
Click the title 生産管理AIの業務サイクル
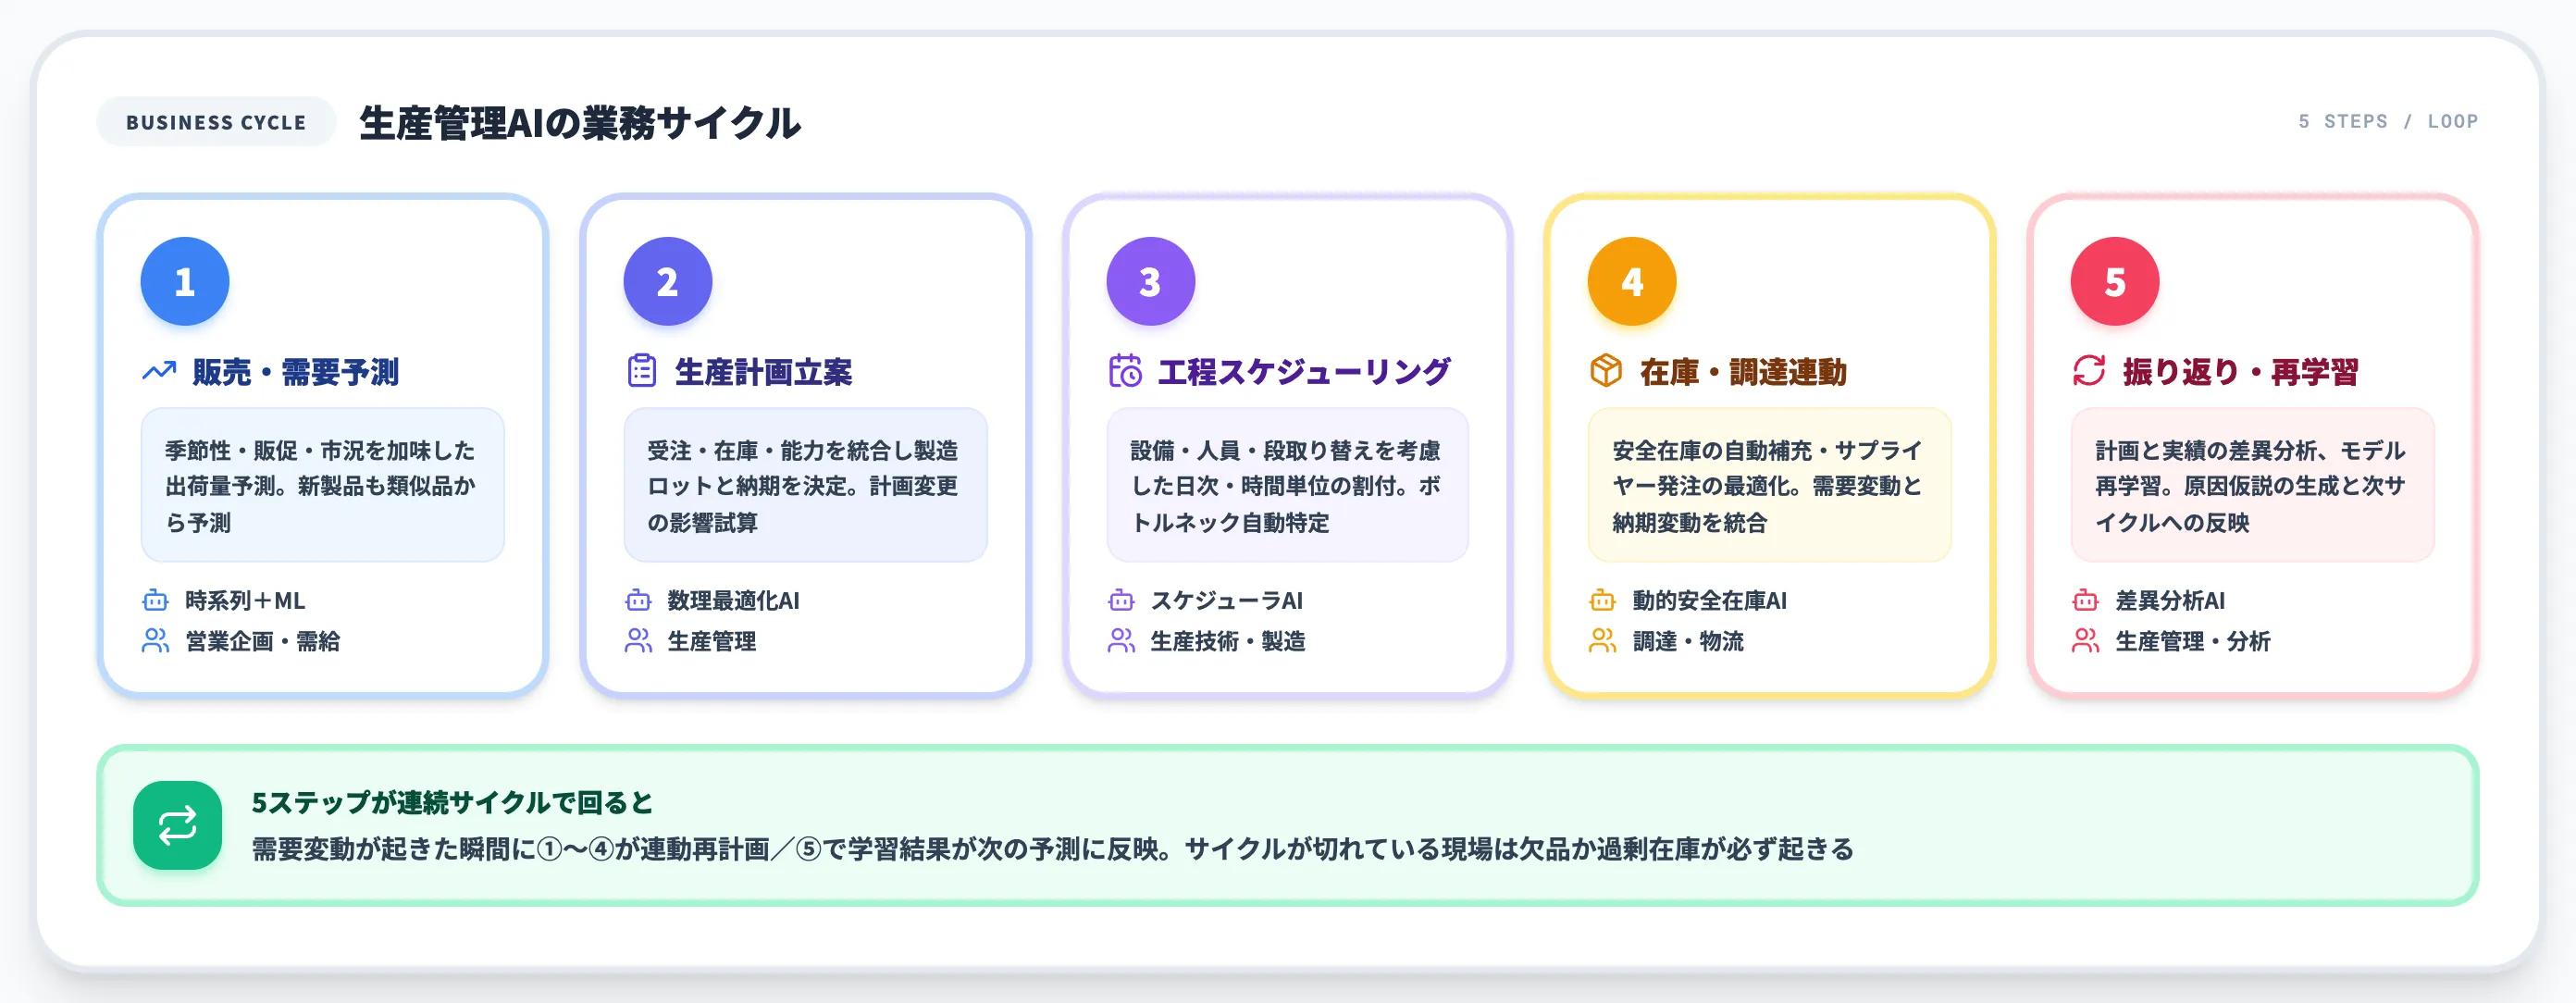[x=580, y=123]
